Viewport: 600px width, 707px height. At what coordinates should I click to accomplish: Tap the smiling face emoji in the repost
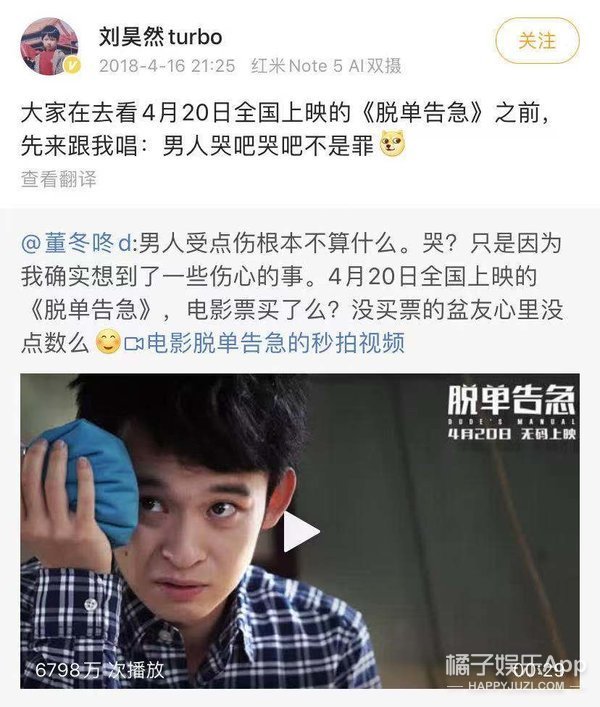109,342
